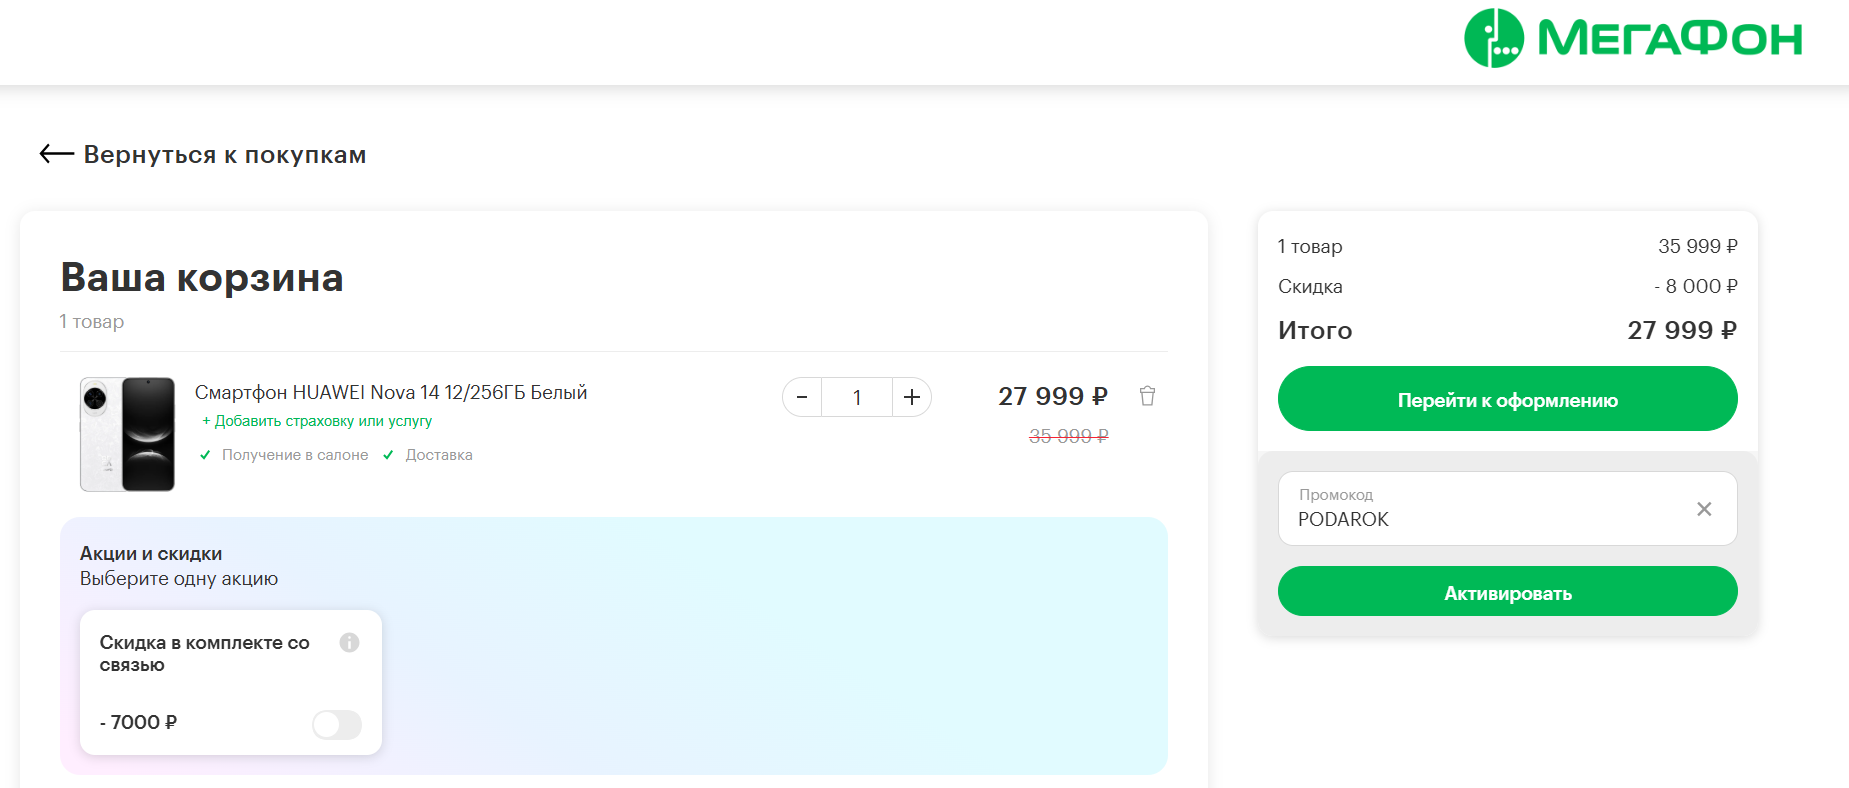Open the bundle discount info tooltip icon

349,643
